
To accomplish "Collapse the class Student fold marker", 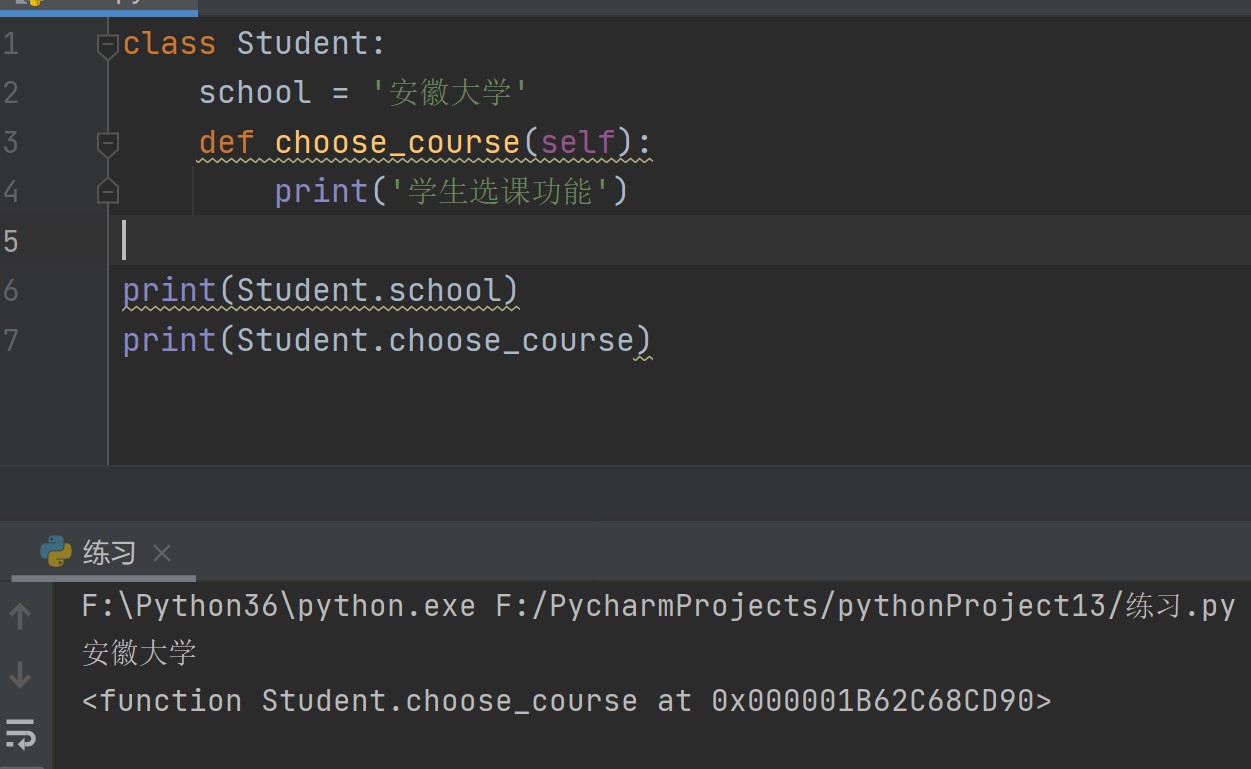I will pos(108,45).
